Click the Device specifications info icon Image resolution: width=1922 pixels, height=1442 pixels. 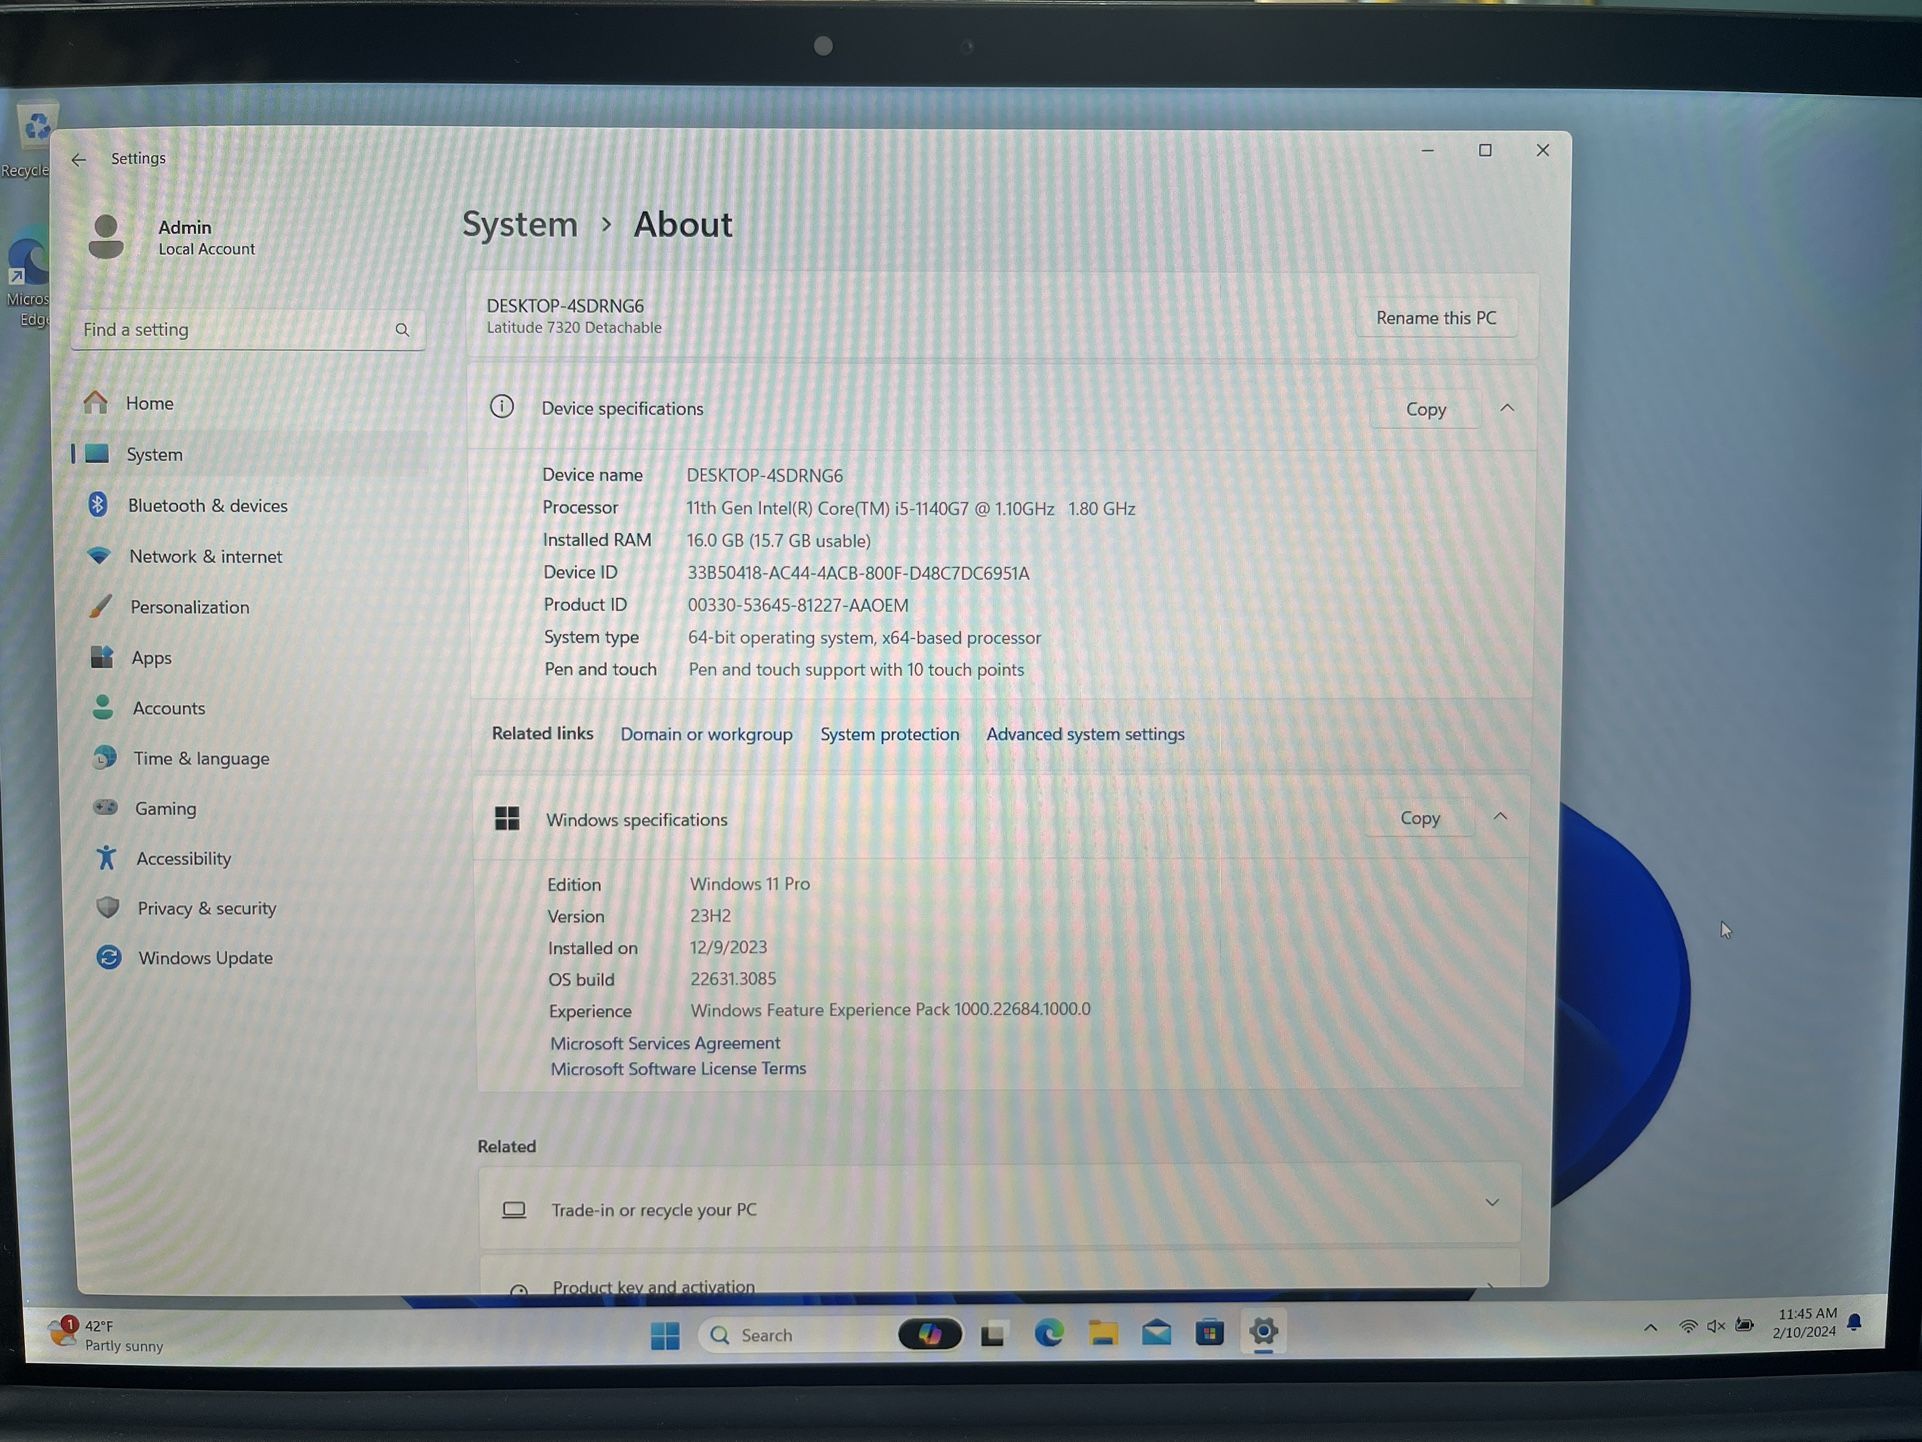click(502, 407)
